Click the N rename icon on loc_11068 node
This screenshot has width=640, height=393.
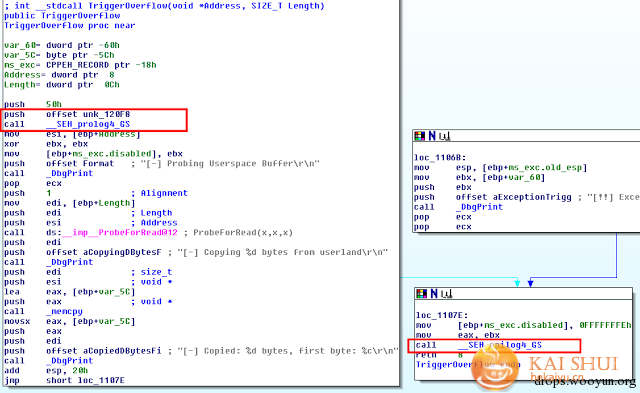click(432, 136)
